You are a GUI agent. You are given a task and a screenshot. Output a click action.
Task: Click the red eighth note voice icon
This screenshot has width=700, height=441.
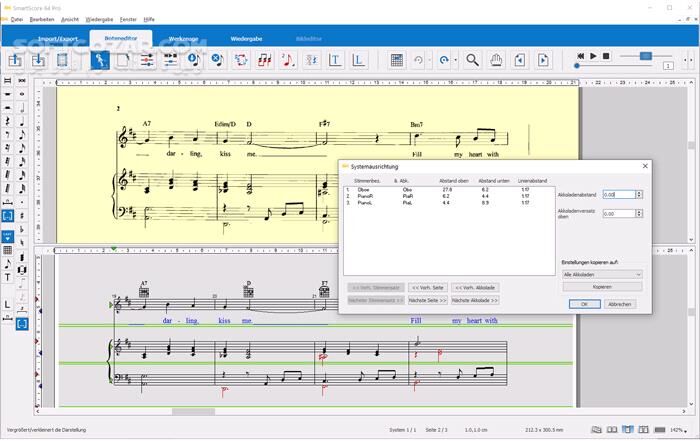coord(288,60)
